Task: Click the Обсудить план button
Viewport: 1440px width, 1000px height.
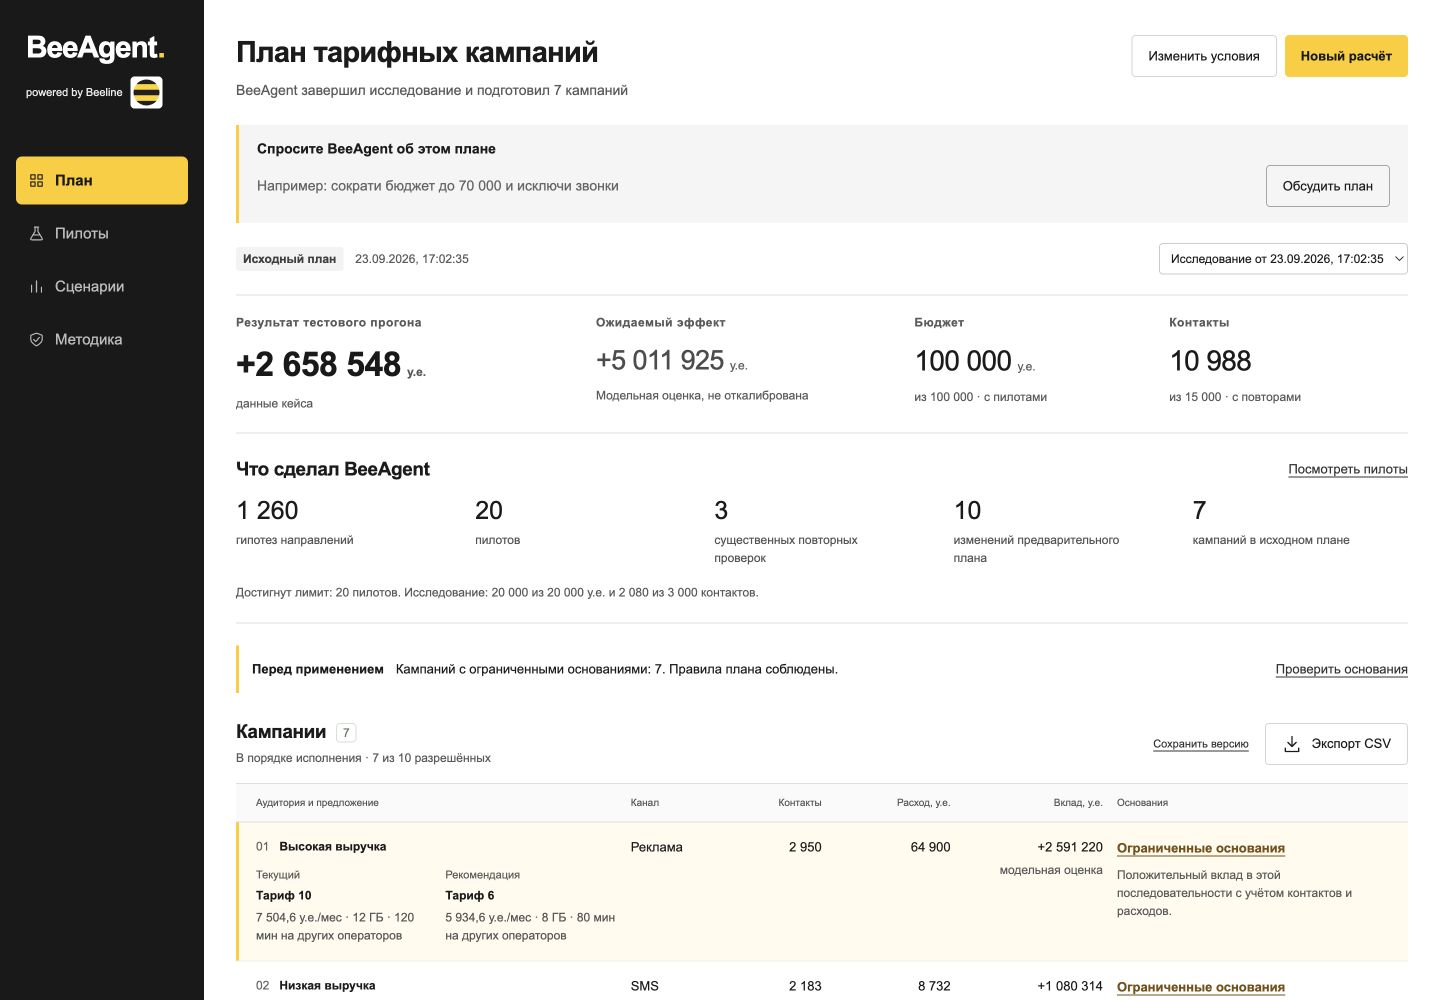Action: click(x=1328, y=186)
